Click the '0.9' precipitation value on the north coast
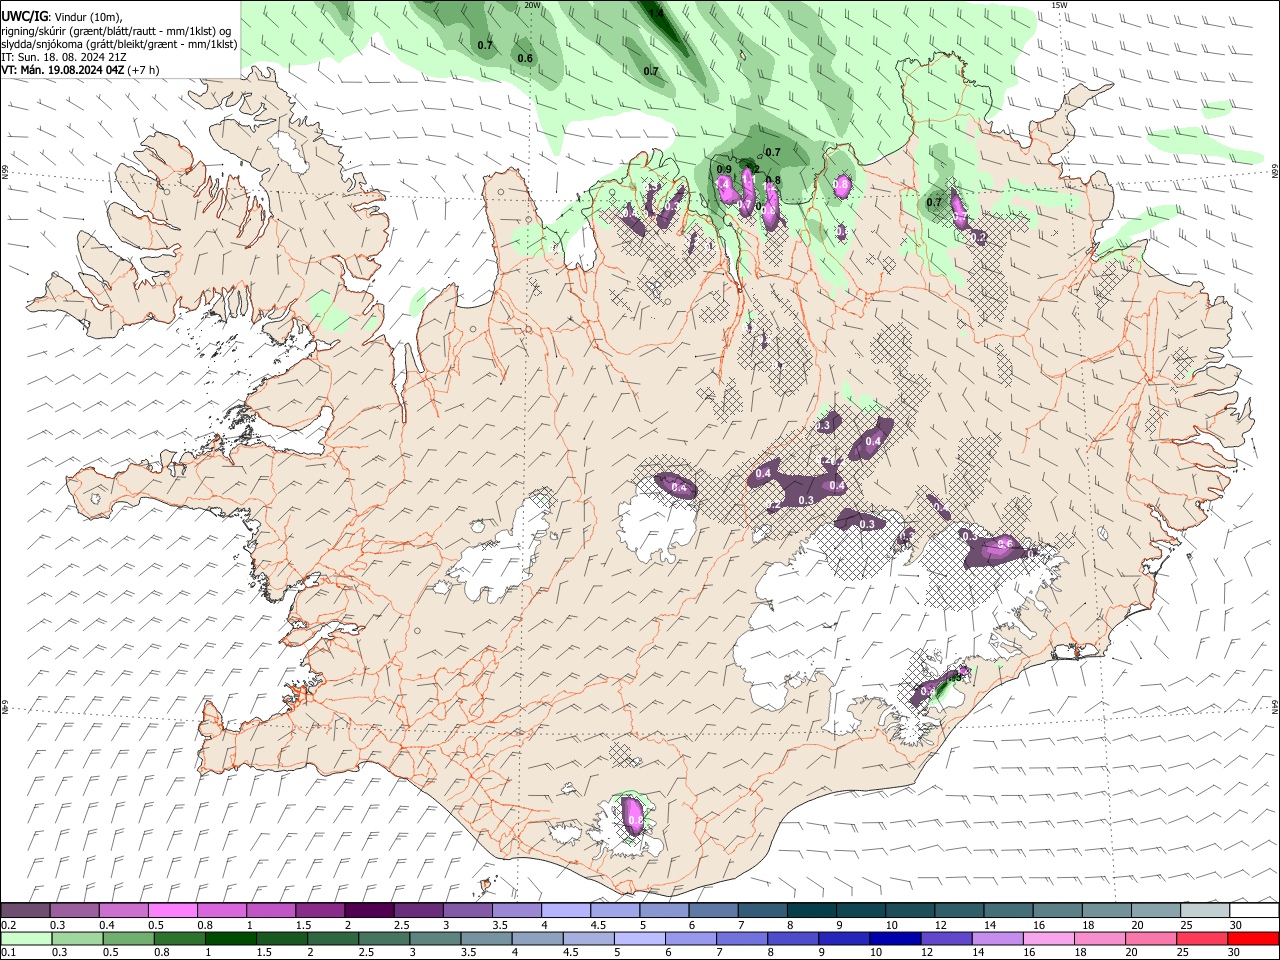The height and width of the screenshot is (960, 1280). (x=724, y=169)
